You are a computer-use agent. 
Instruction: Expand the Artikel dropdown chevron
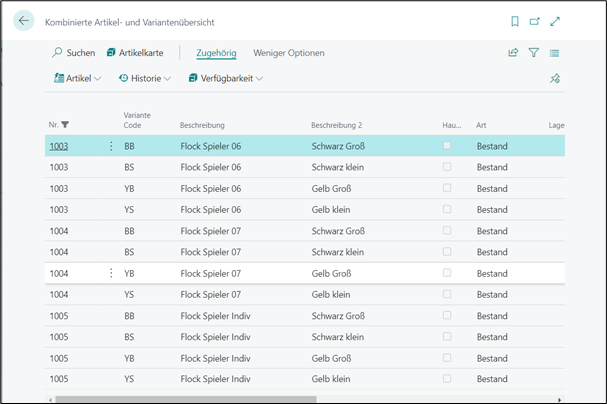(x=98, y=79)
